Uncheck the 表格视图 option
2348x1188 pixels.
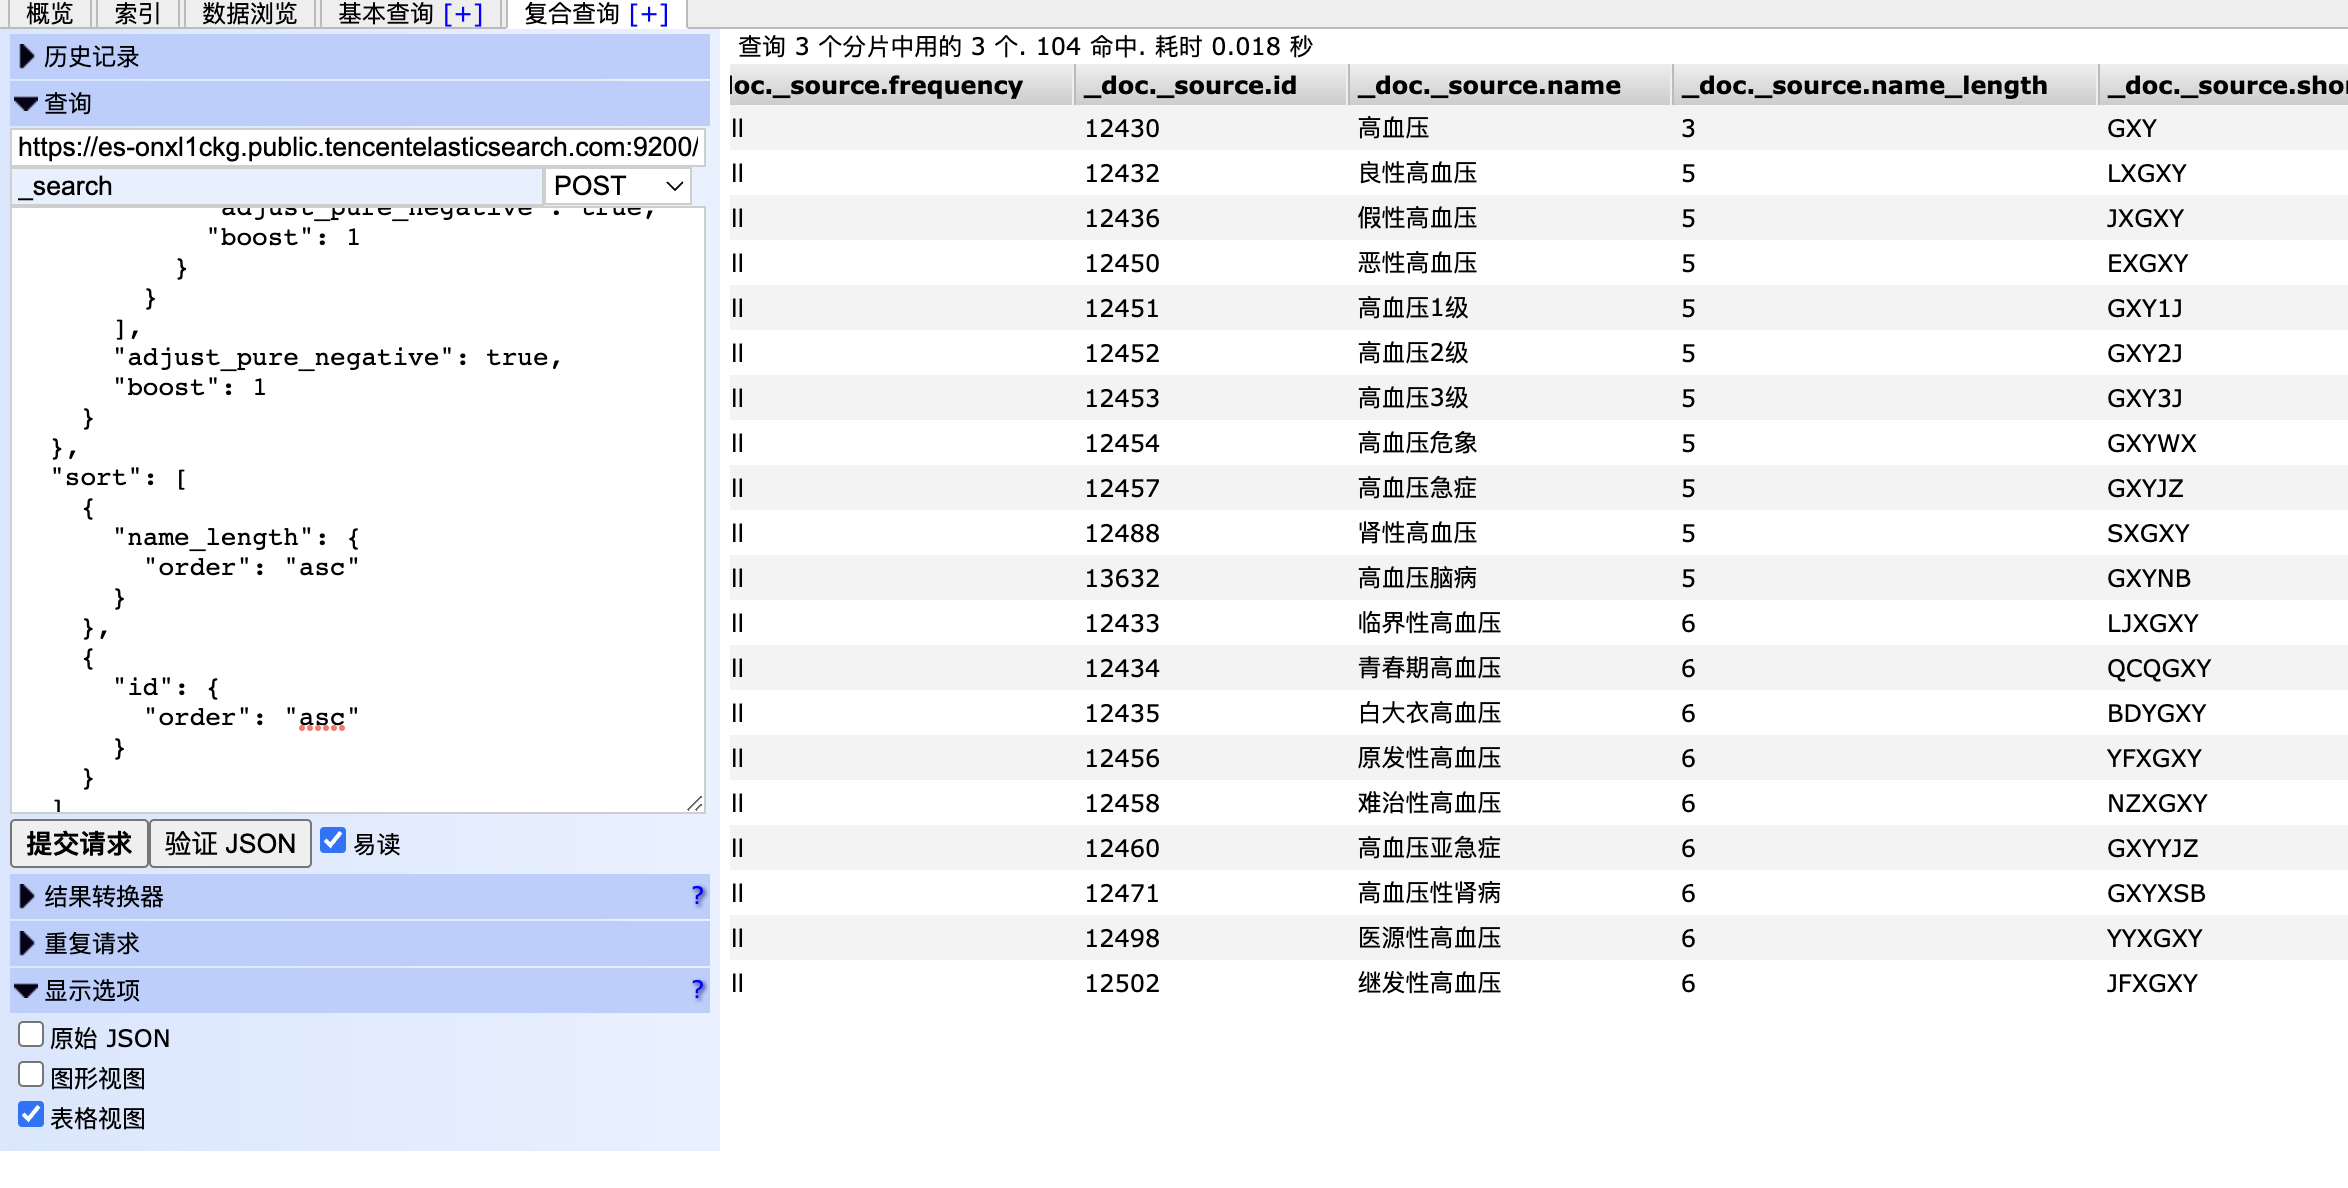pyautogui.click(x=31, y=1114)
